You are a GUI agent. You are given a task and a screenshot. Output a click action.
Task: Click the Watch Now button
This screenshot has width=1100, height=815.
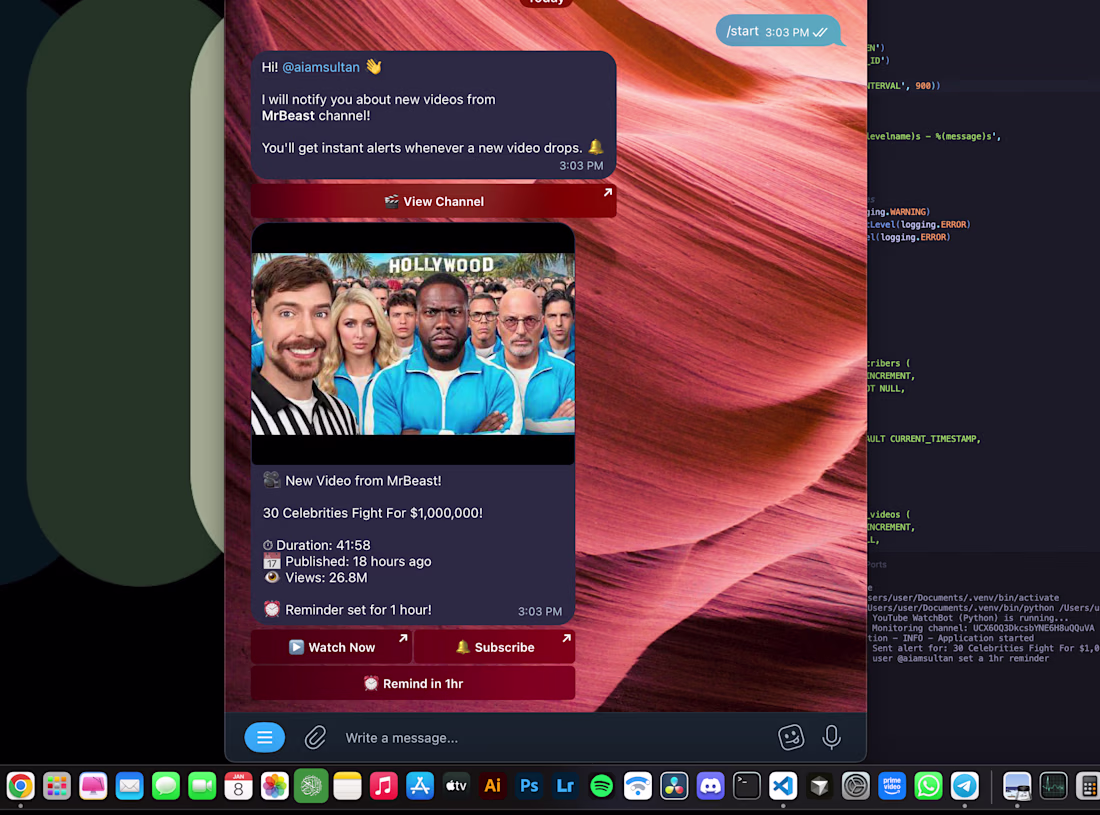[332, 647]
